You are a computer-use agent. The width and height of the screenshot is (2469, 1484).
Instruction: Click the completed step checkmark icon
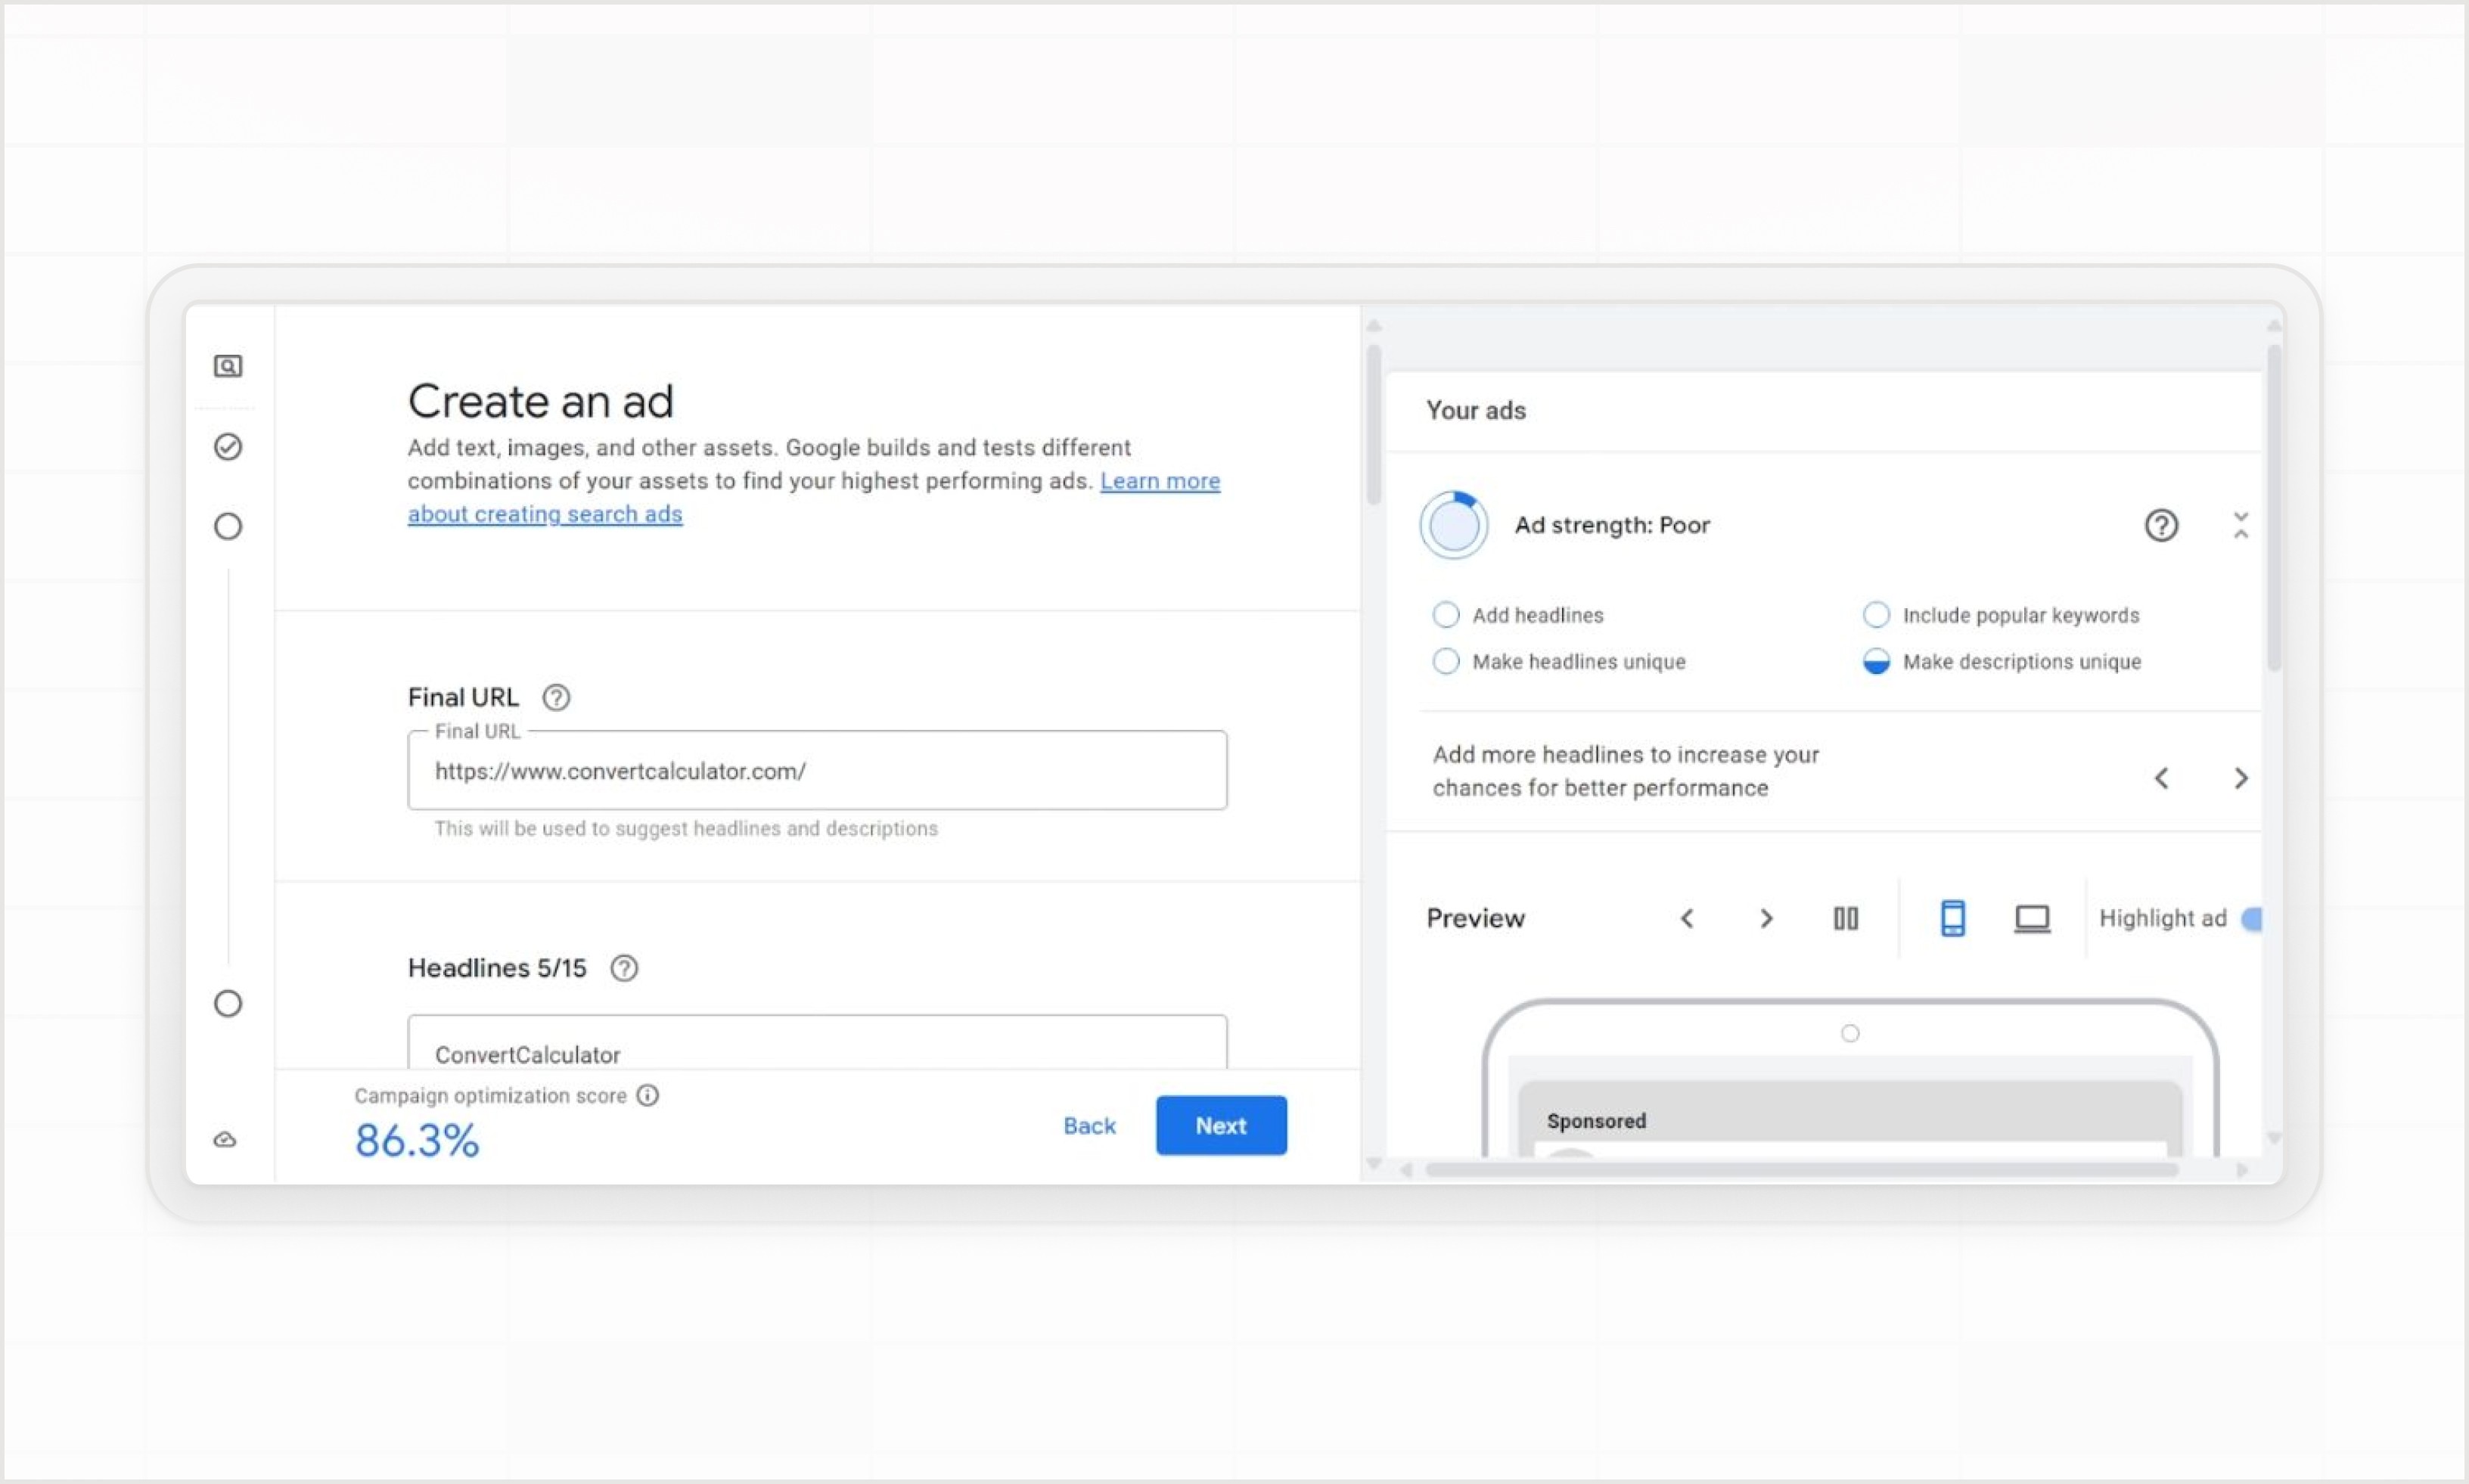click(228, 446)
